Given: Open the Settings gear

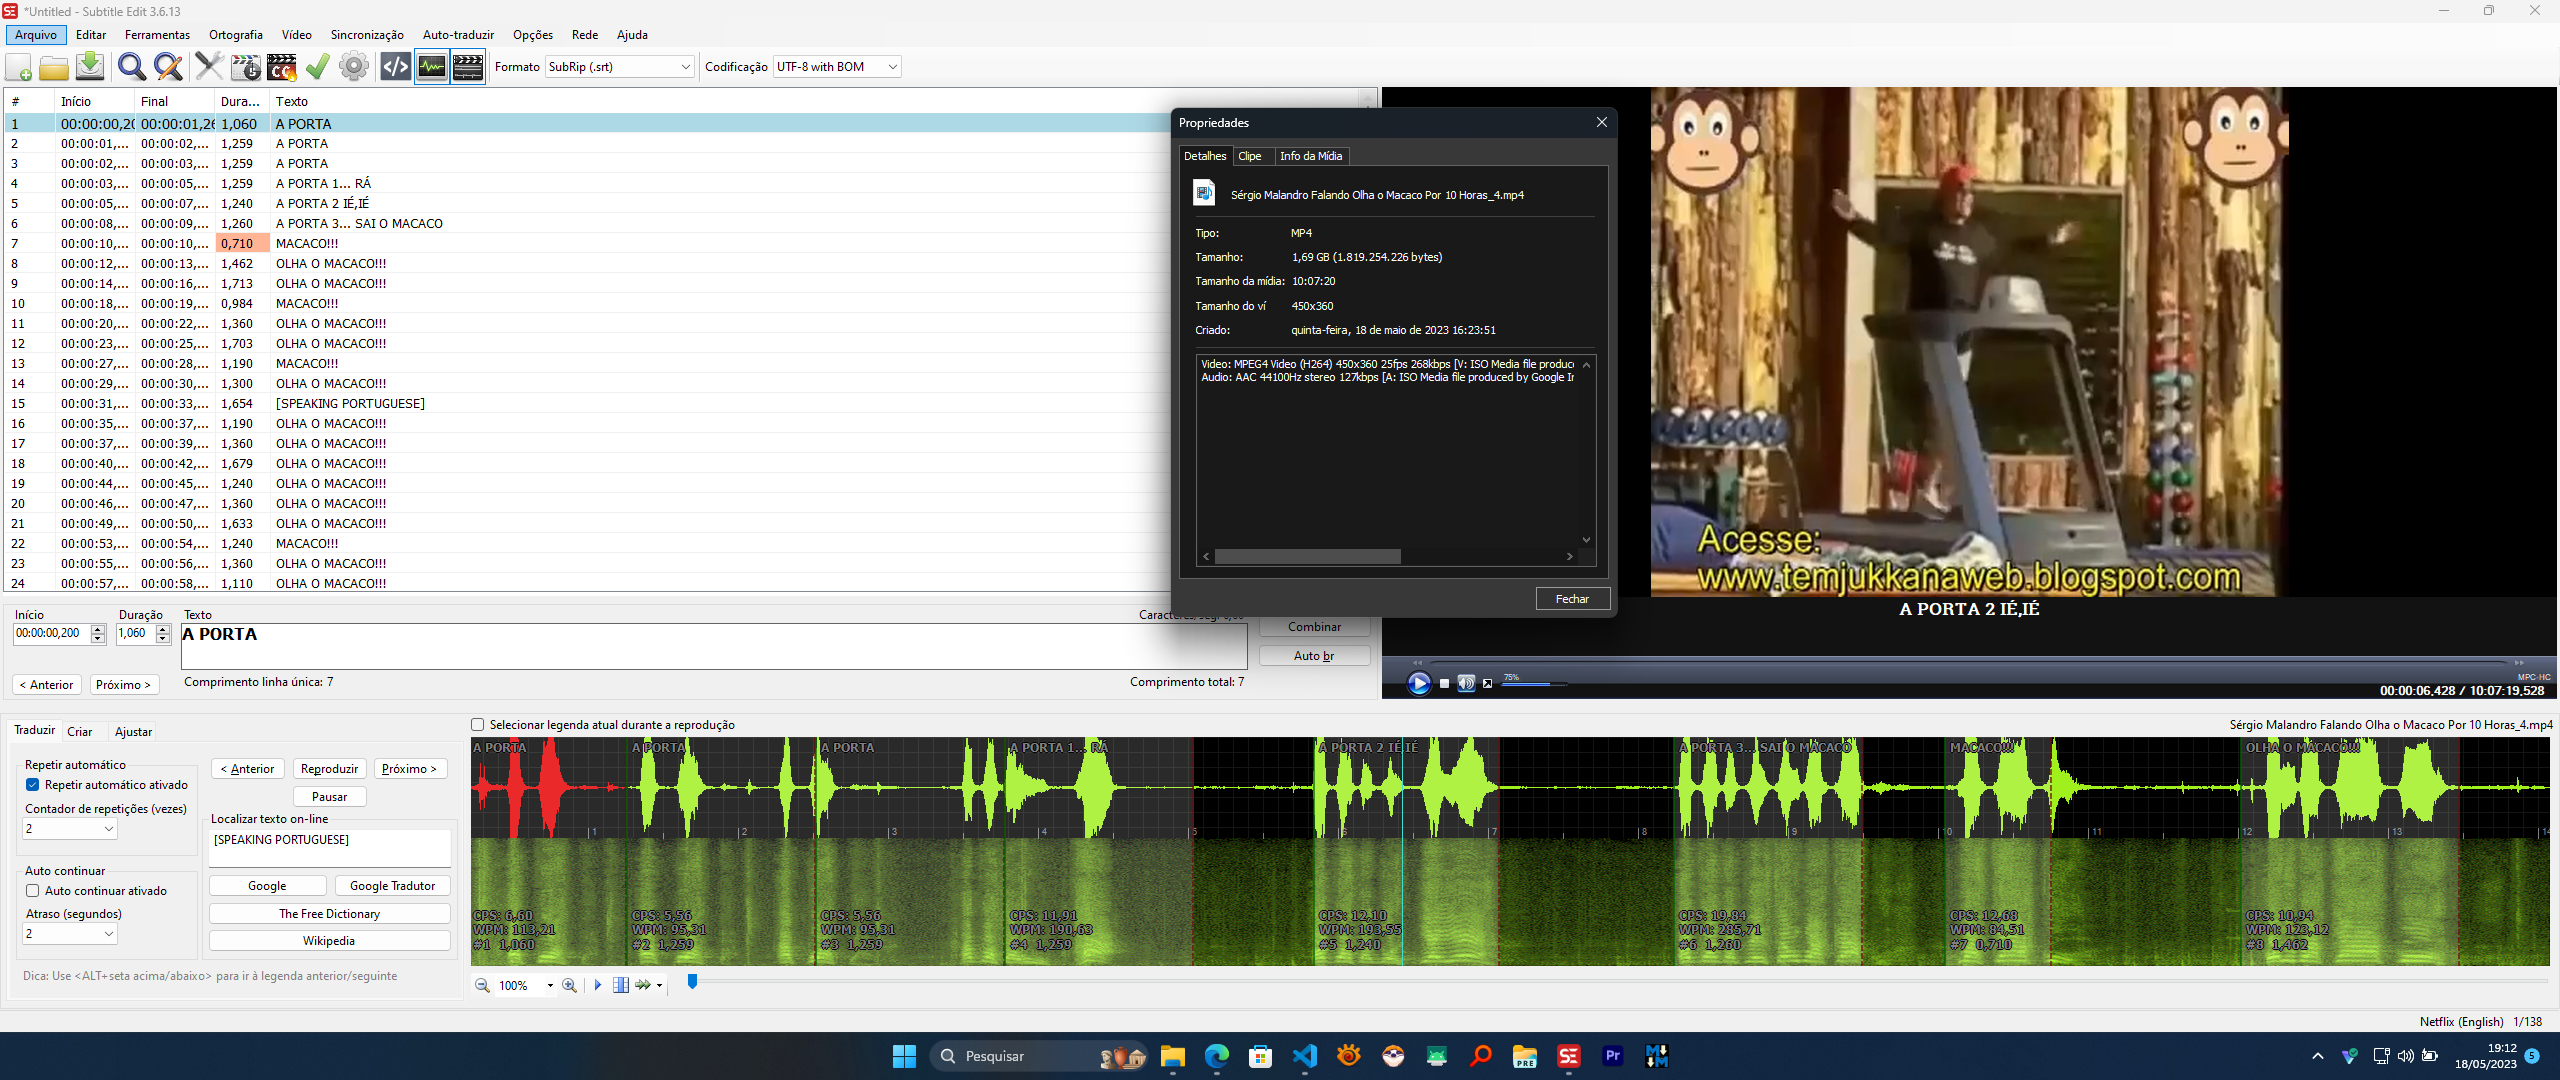Looking at the screenshot, I should point(353,66).
